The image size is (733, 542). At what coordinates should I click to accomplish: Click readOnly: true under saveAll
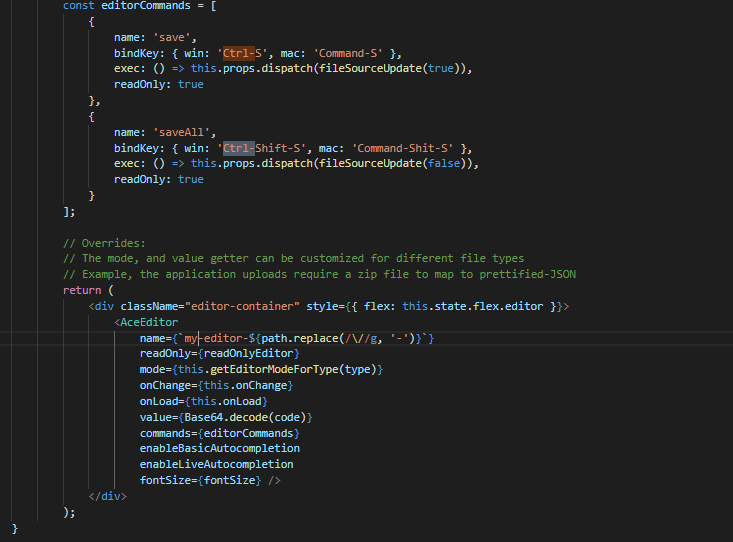pyautogui.click(x=158, y=180)
